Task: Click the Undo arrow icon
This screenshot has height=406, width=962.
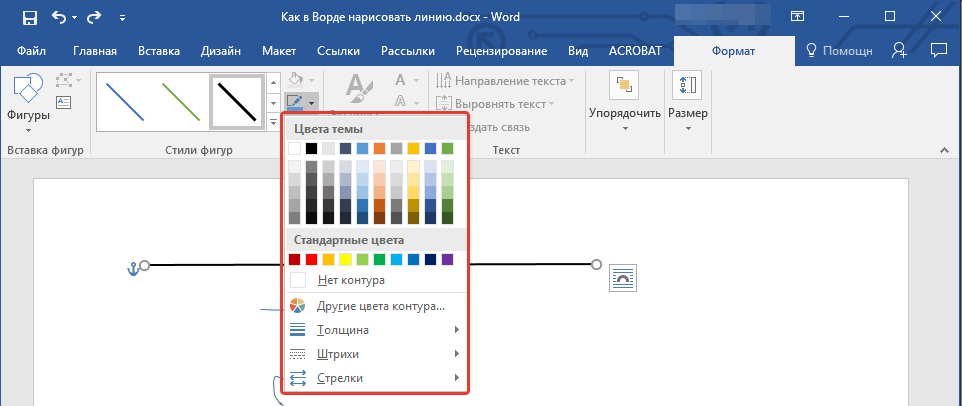Action: [x=59, y=17]
